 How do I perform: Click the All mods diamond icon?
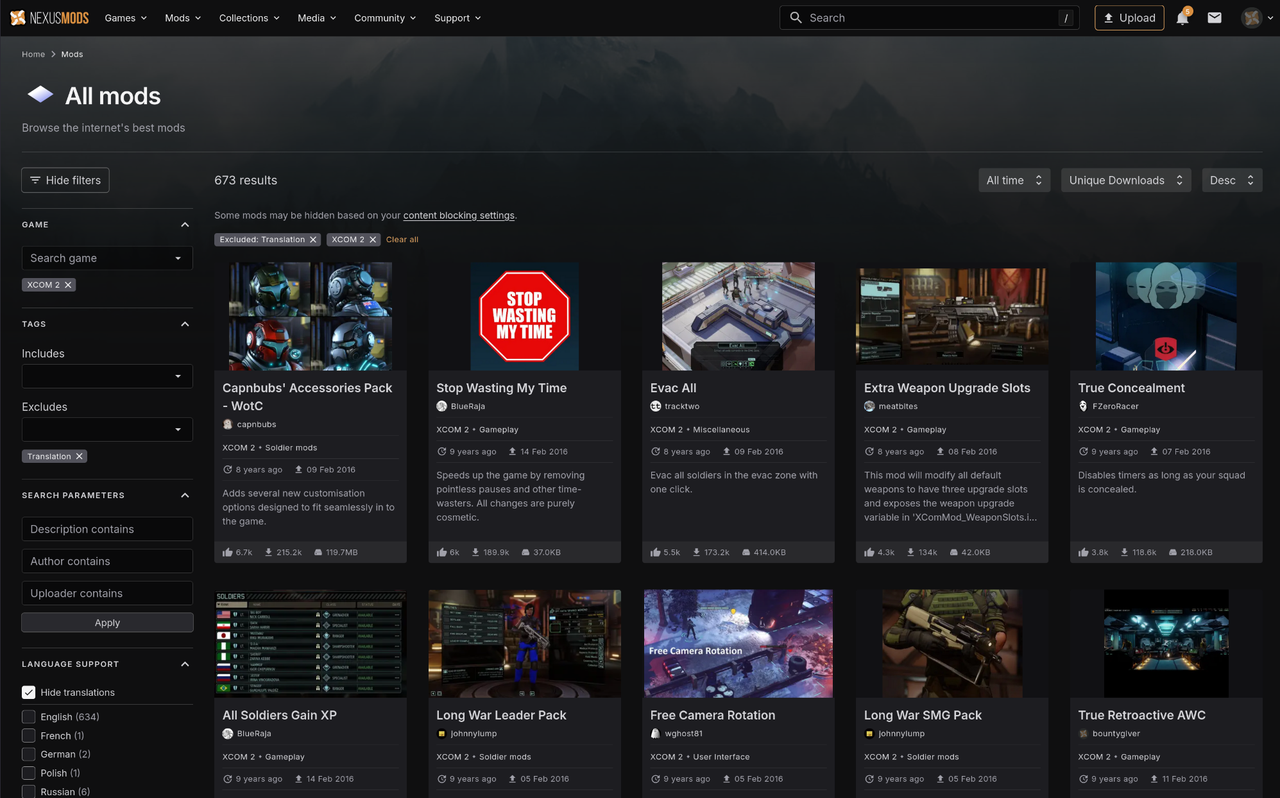(40, 95)
